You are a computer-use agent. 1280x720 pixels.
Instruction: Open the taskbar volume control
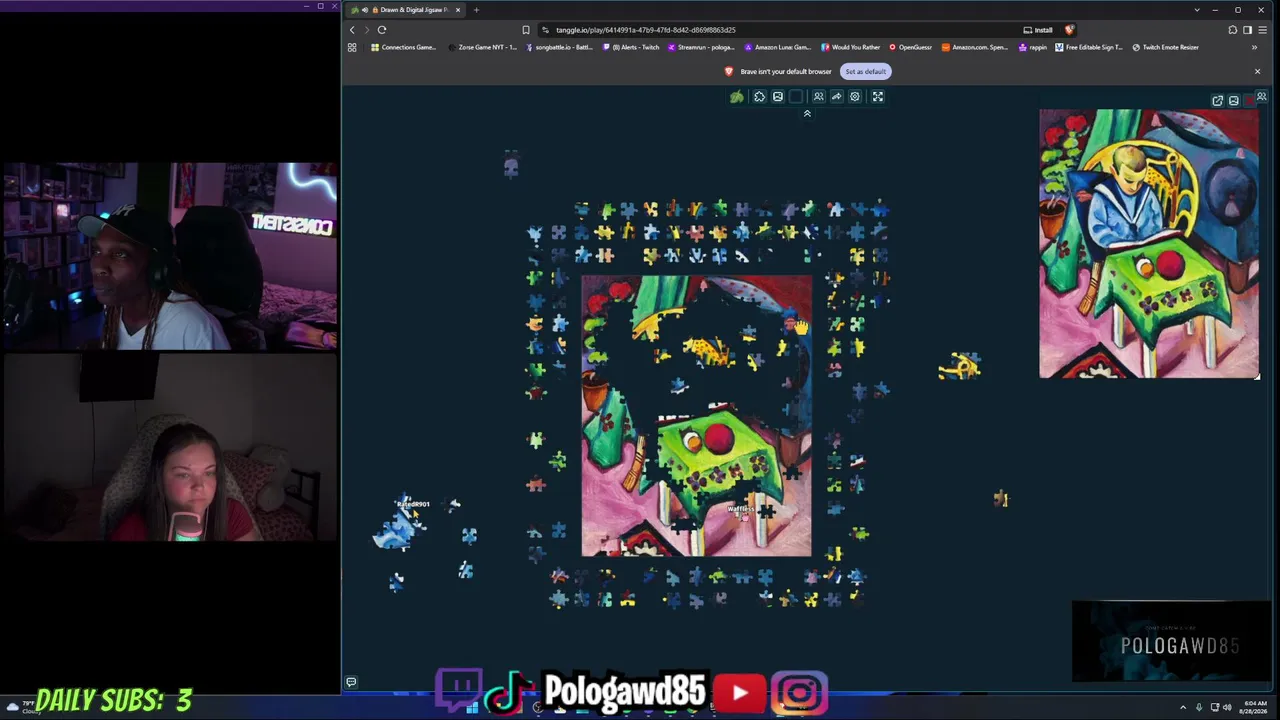point(1227,707)
